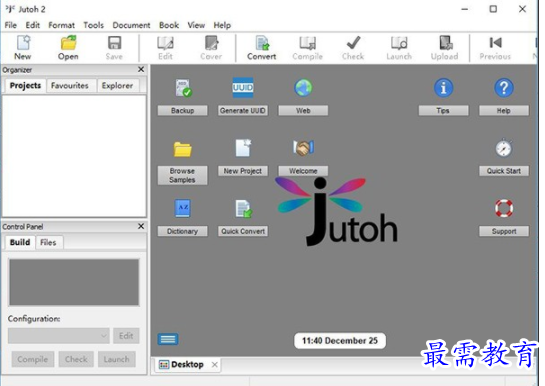Click the Quick Convert button label

243,231
